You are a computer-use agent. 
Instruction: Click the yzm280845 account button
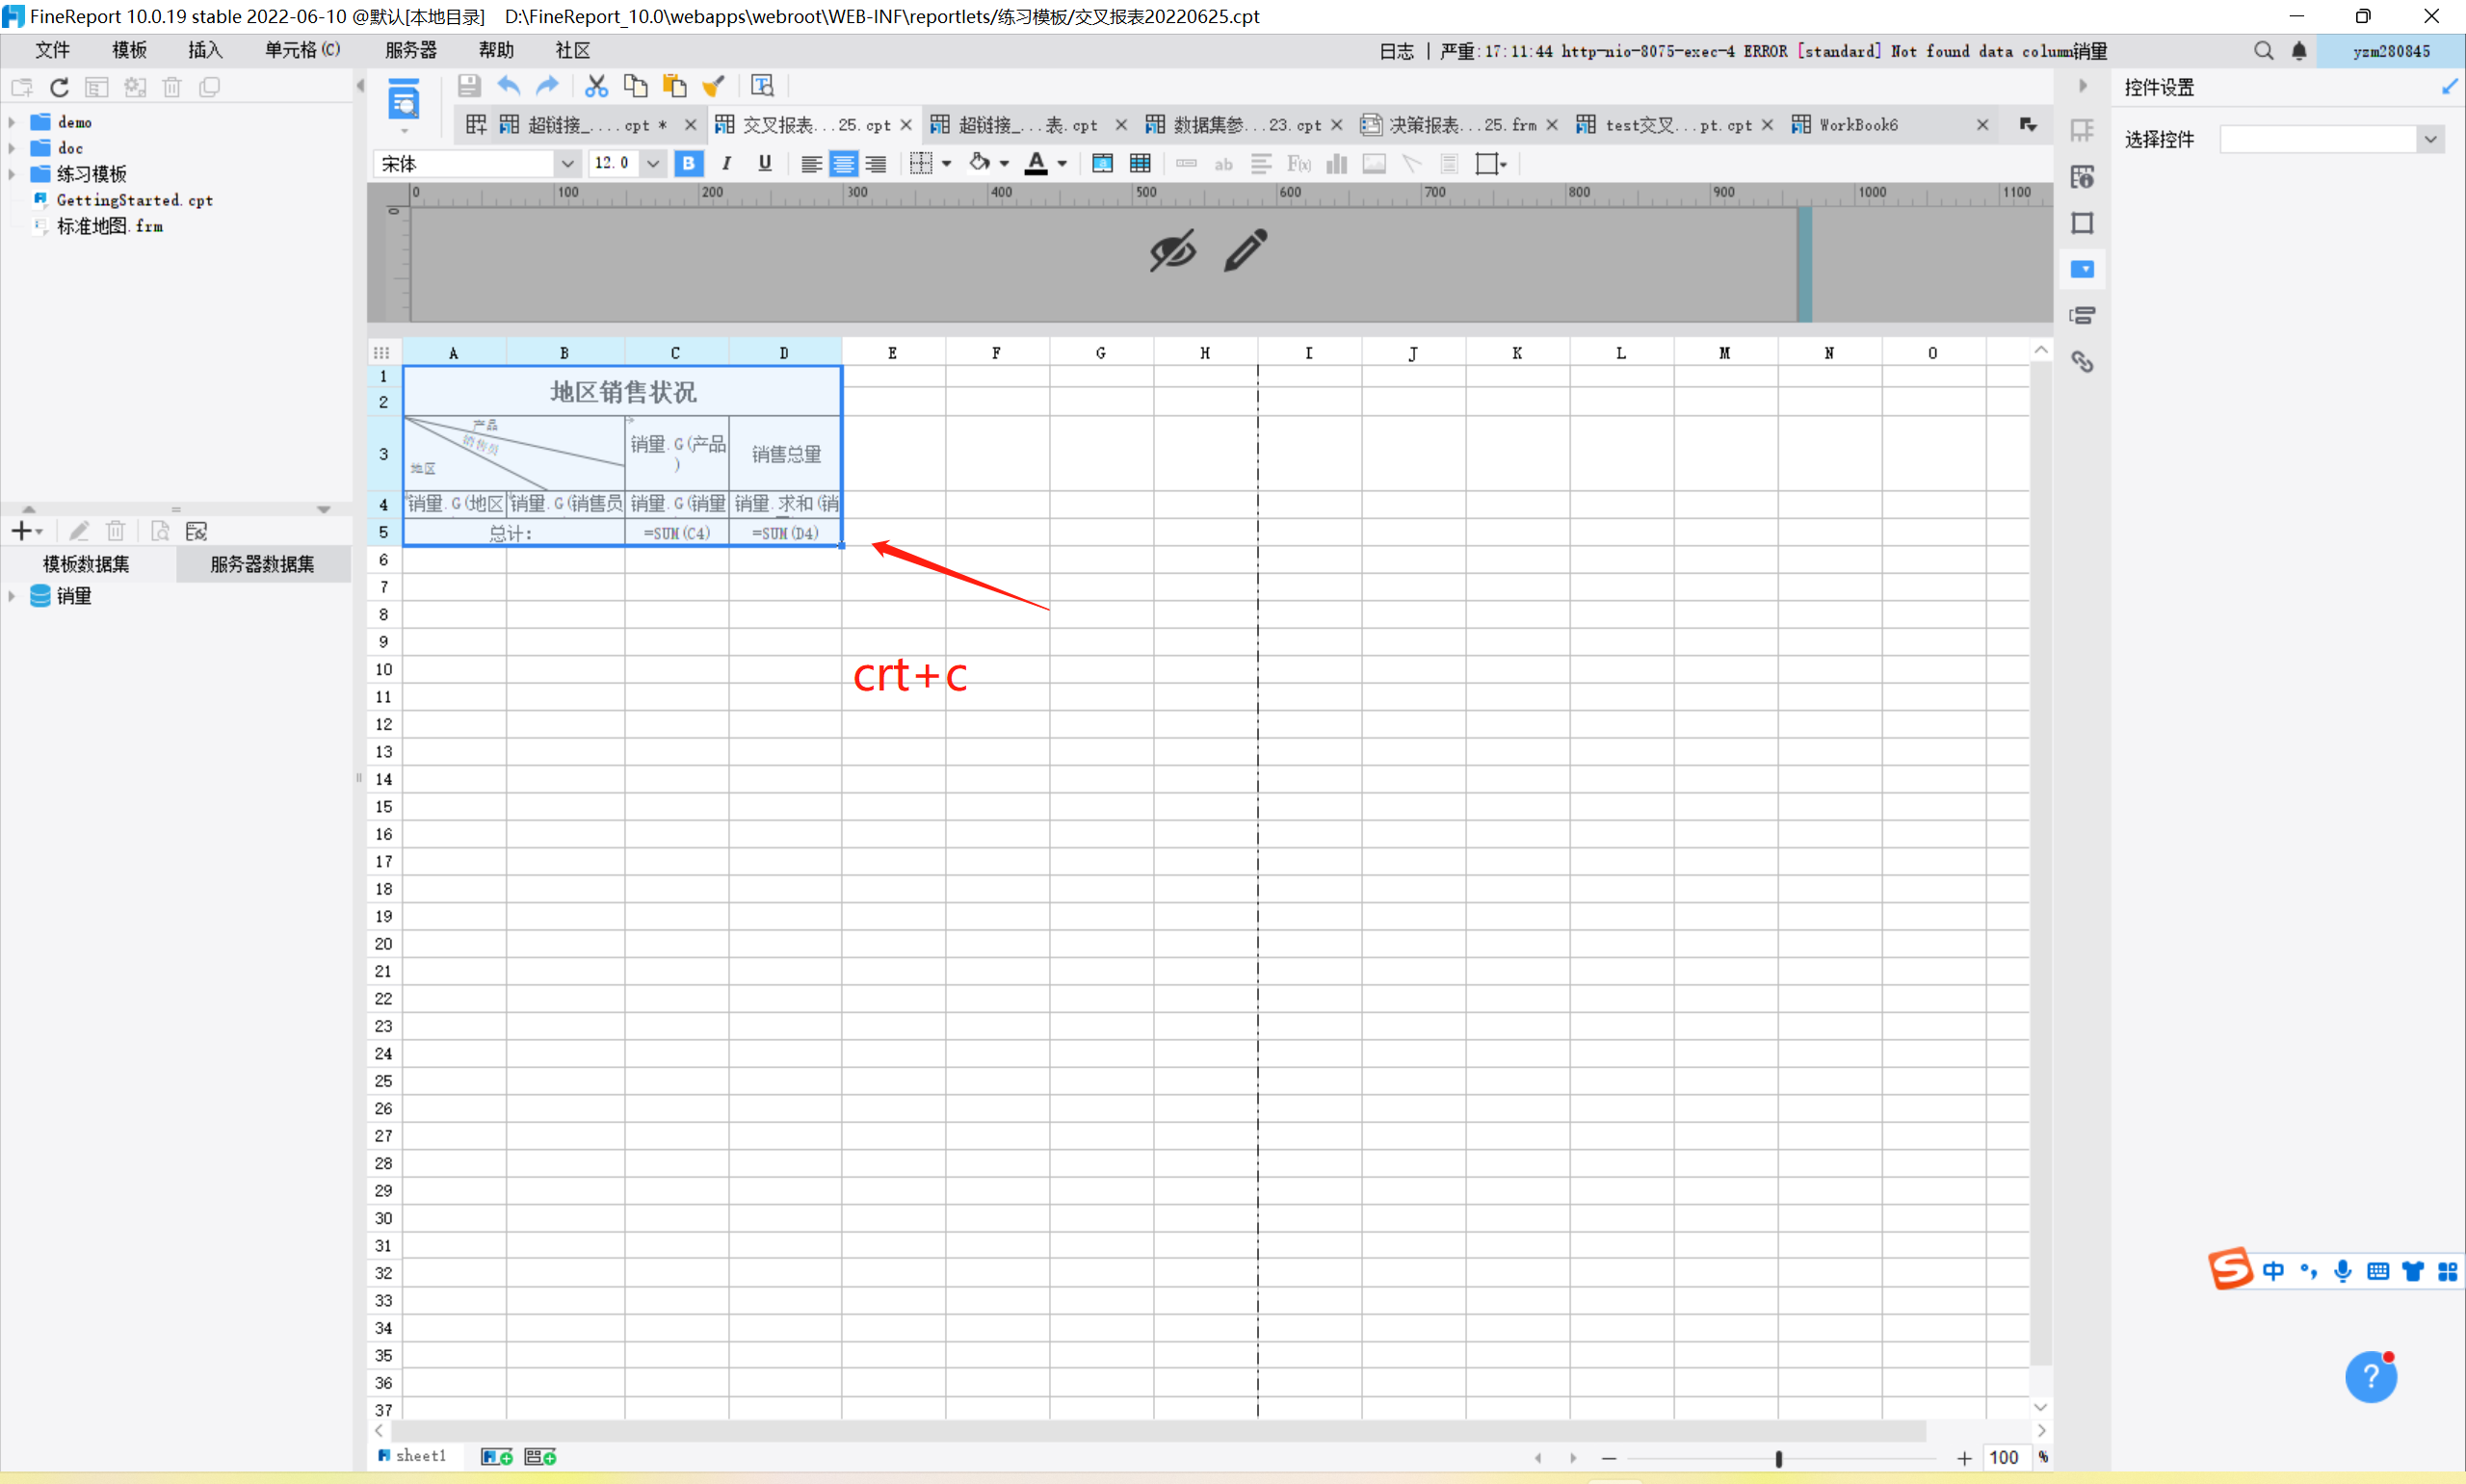pyautogui.click(x=2391, y=51)
